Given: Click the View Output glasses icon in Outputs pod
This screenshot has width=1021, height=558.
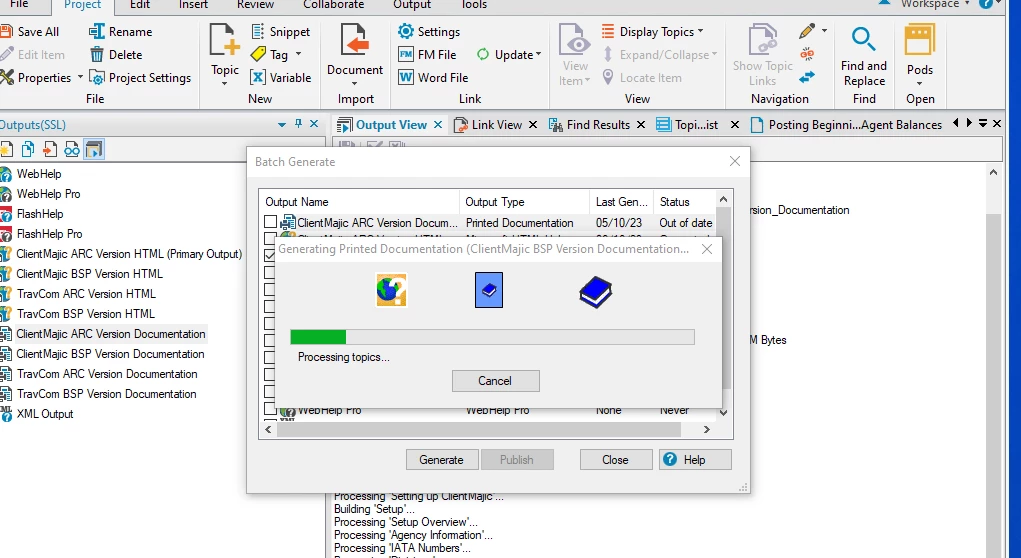Looking at the screenshot, I should [x=72, y=150].
